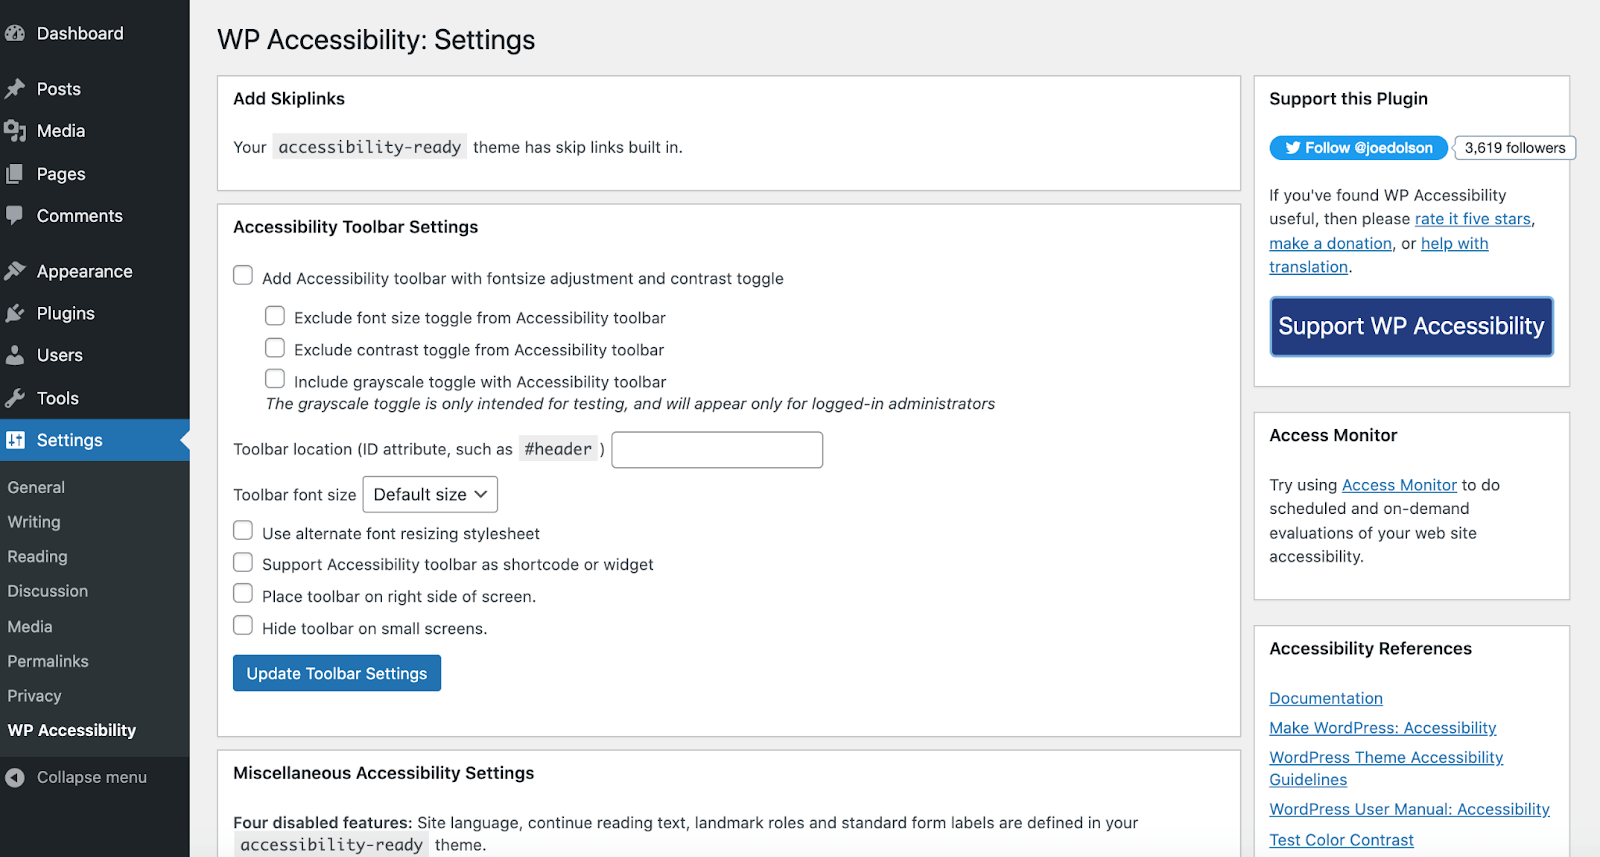Click Update Toolbar Settings button

[x=337, y=673]
